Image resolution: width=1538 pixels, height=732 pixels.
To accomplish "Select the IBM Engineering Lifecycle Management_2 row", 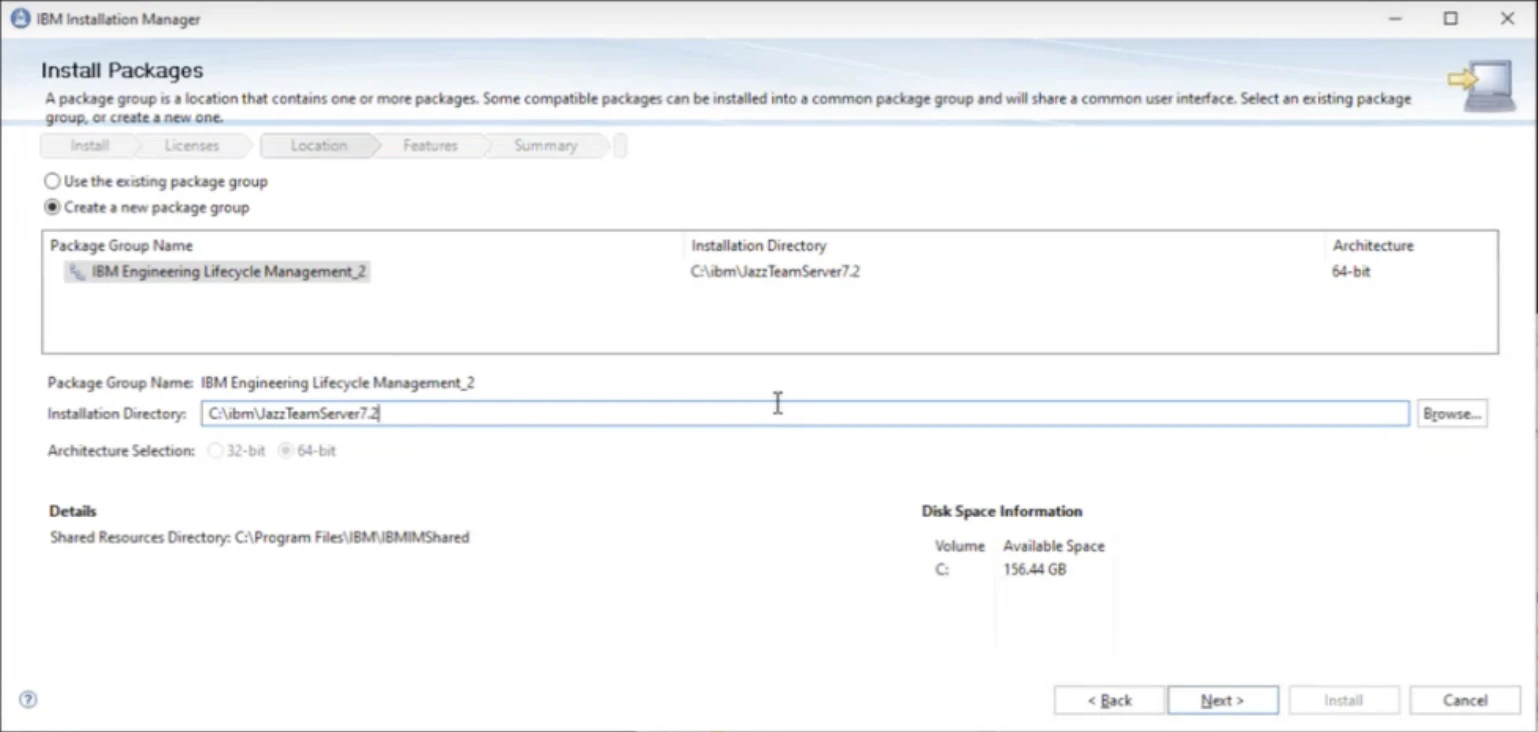I will (x=770, y=272).
